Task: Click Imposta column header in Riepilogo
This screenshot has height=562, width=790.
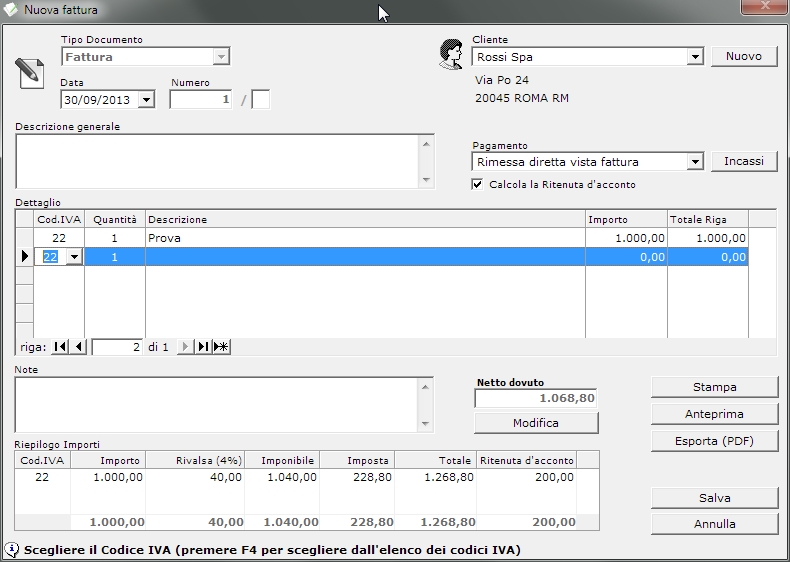Action: [x=357, y=460]
